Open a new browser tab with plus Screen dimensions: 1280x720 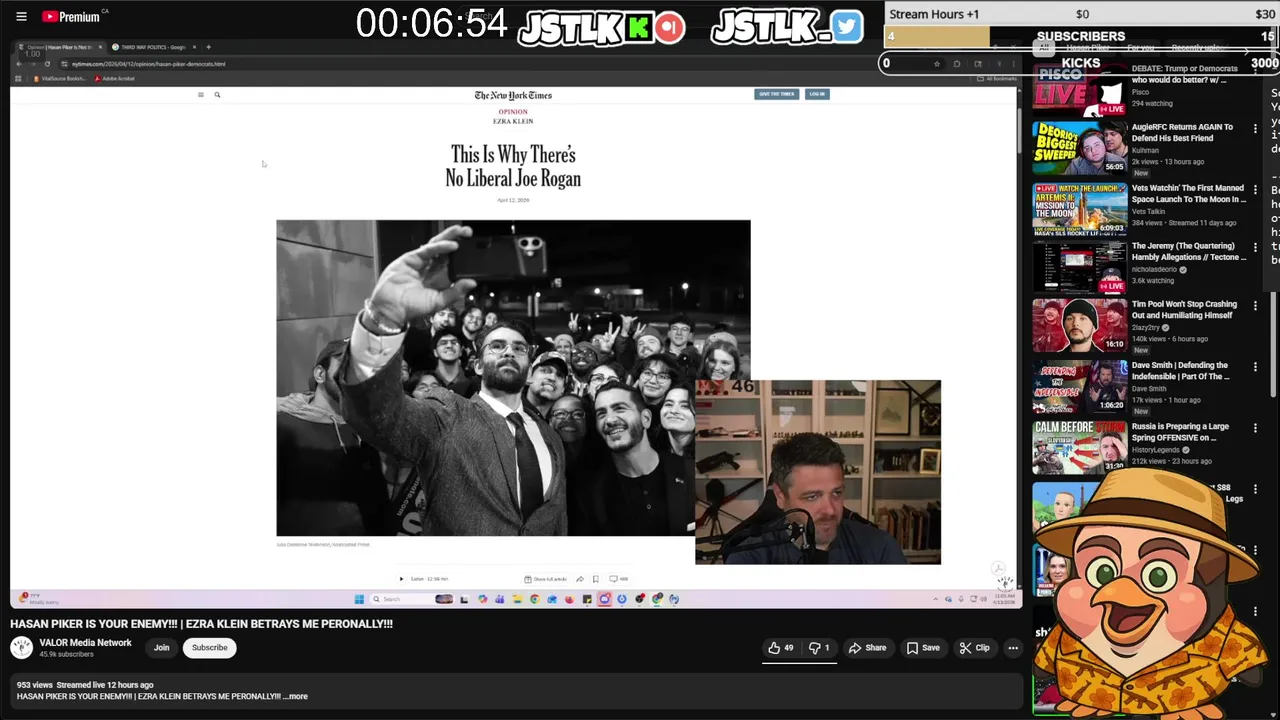tap(208, 47)
